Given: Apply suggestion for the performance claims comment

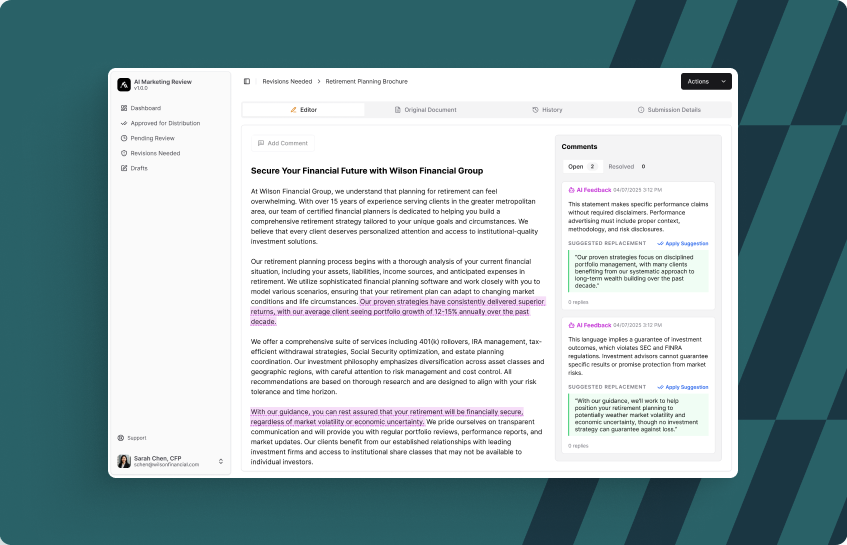Looking at the screenshot, I should click(683, 243).
